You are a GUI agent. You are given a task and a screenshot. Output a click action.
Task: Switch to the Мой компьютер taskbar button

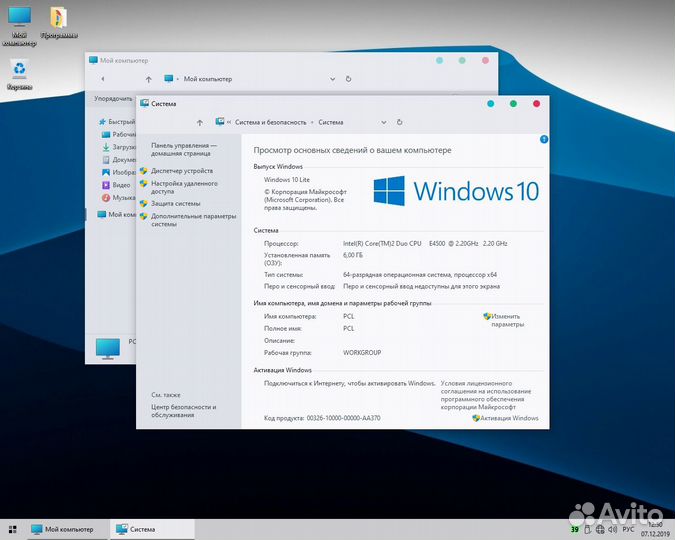pyautogui.click(x=69, y=529)
